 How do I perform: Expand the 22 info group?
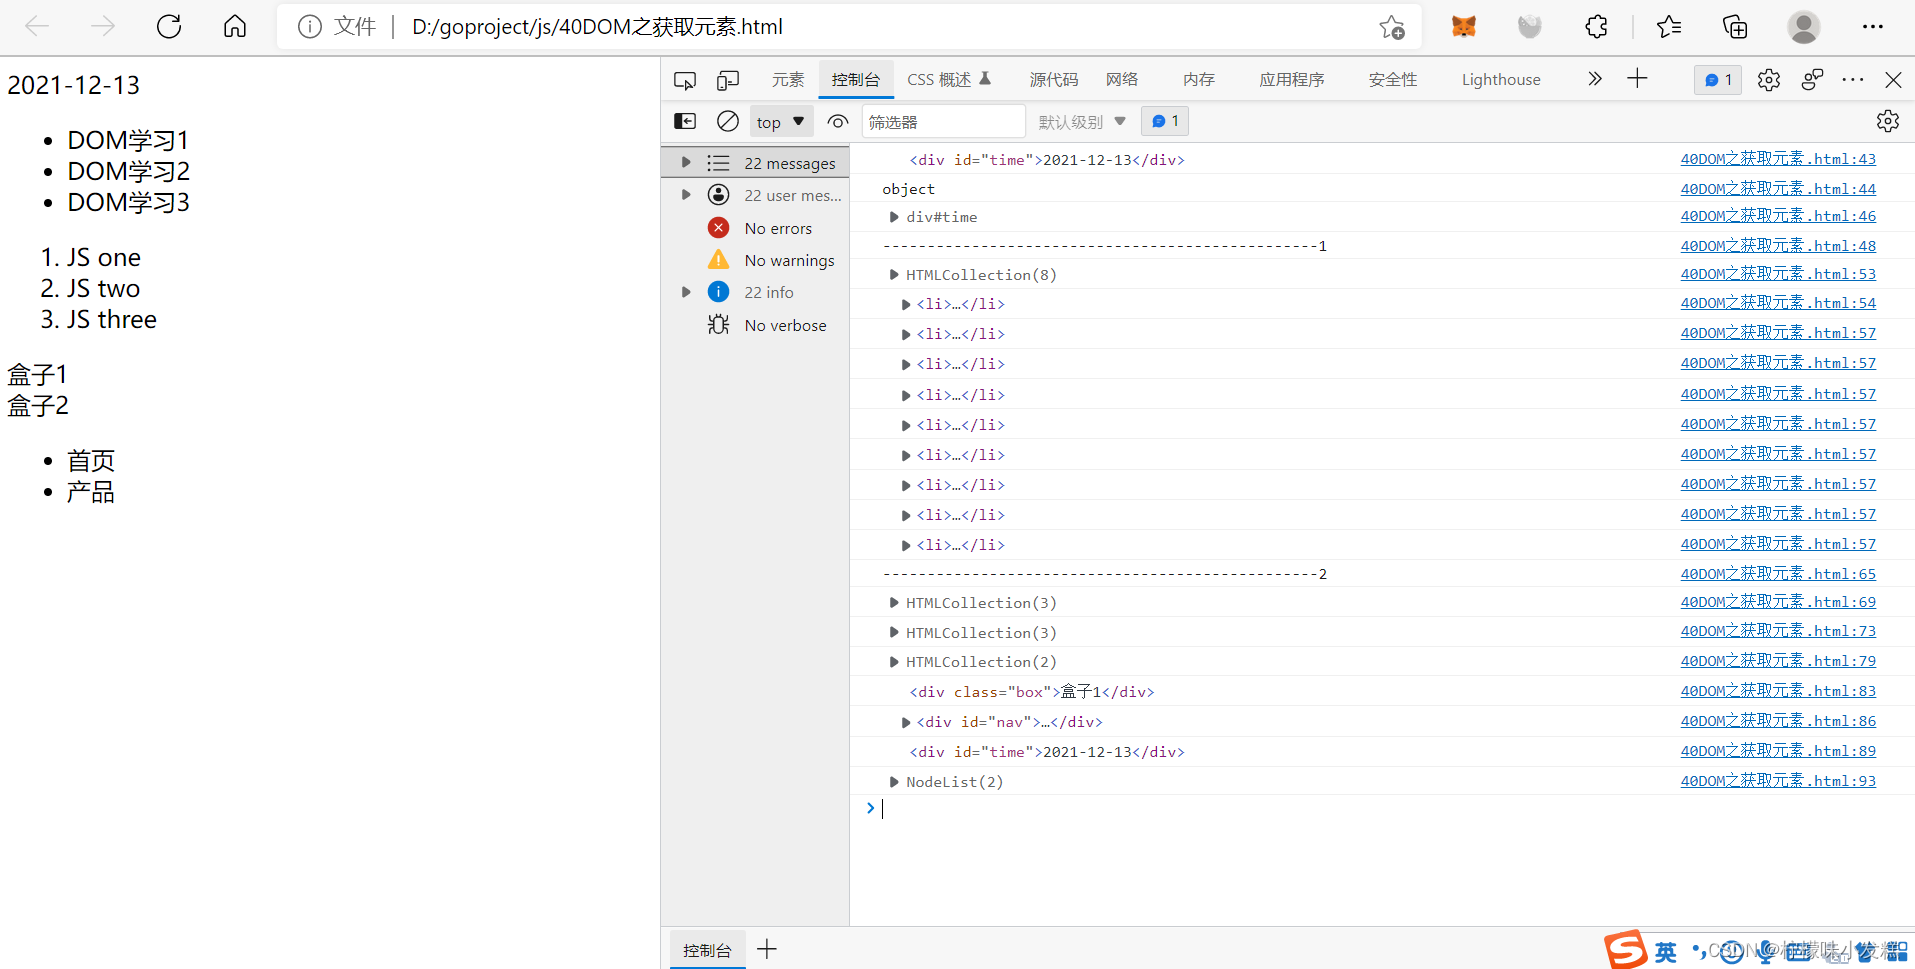(x=686, y=292)
